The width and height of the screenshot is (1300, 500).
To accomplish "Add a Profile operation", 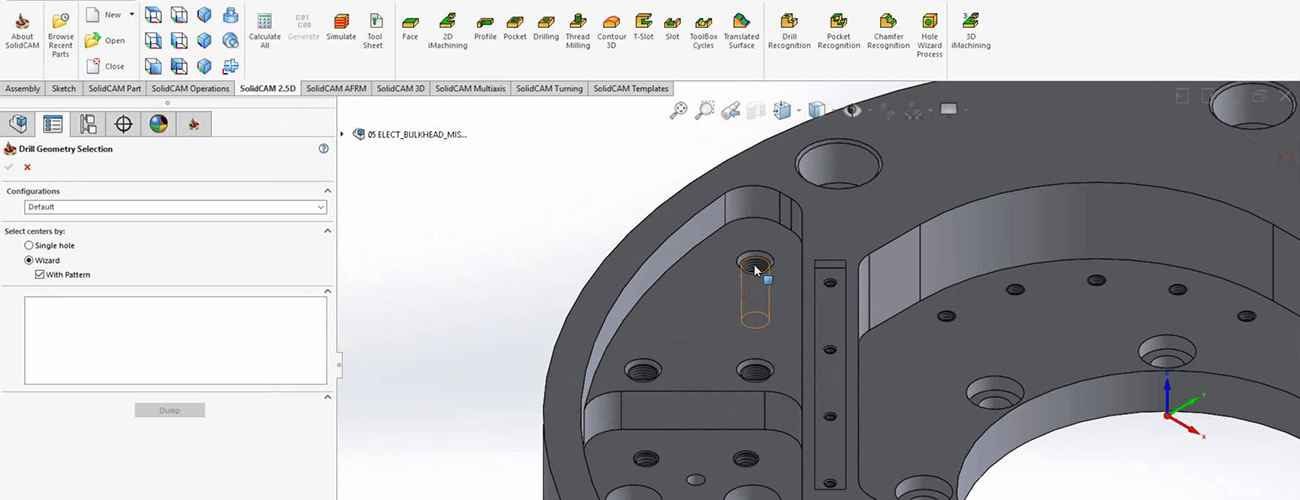I will pos(485,27).
